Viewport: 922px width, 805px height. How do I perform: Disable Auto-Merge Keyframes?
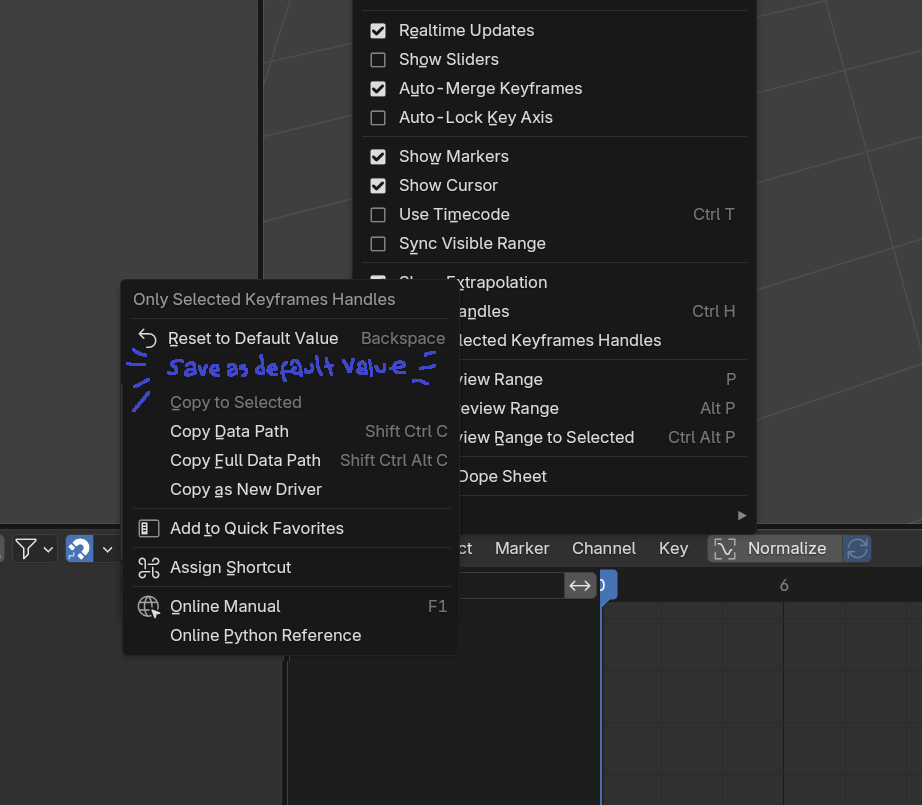(x=378, y=89)
